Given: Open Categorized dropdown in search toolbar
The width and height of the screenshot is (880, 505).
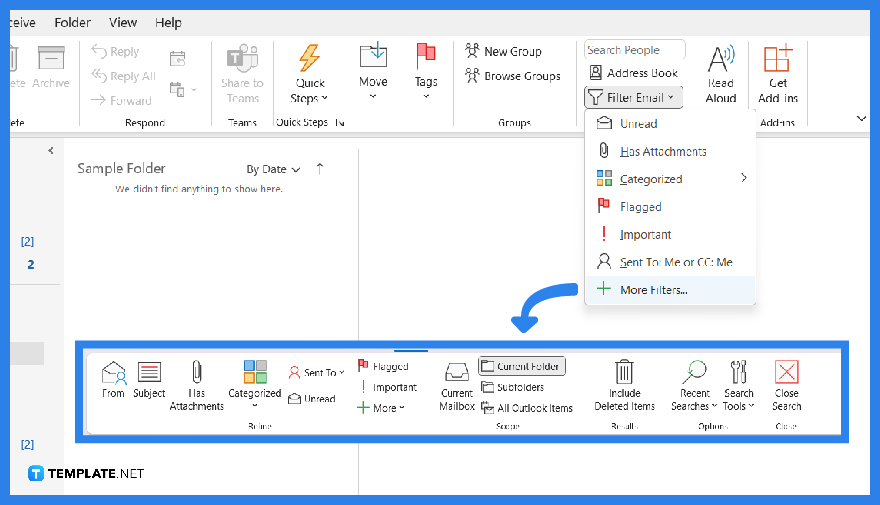Looking at the screenshot, I should pyautogui.click(x=255, y=384).
